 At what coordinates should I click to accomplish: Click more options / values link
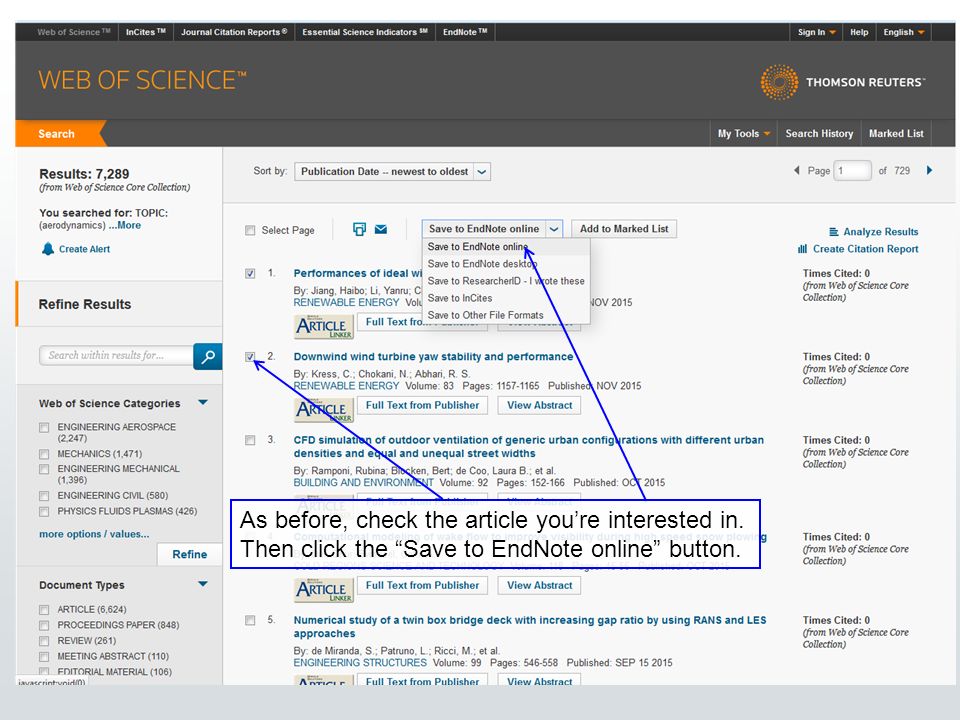pos(94,534)
